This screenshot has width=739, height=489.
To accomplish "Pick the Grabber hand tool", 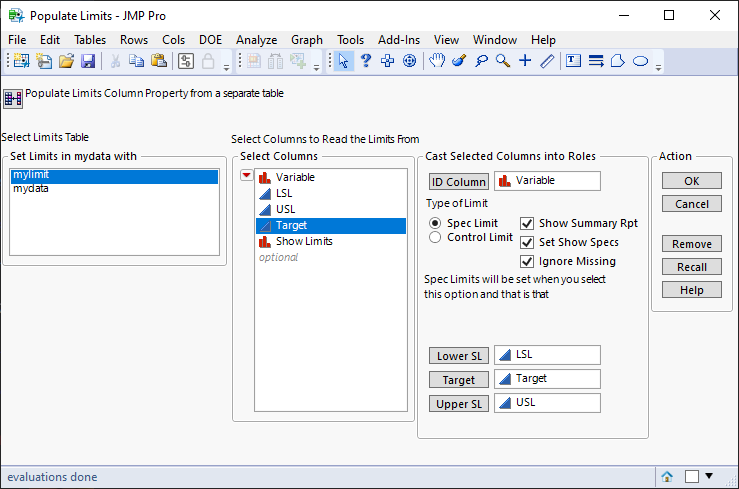I will coord(437,61).
